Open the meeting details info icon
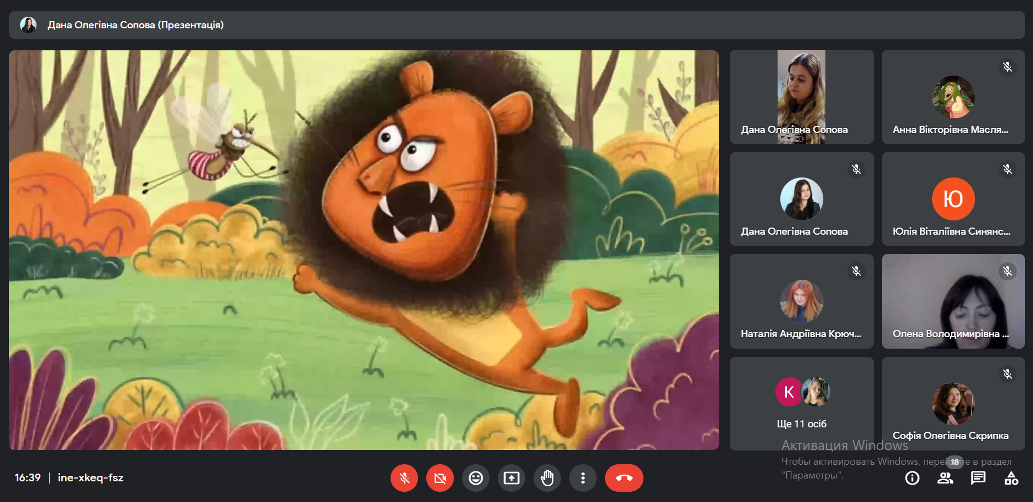This screenshot has height=502, width=1033. coord(912,478)
